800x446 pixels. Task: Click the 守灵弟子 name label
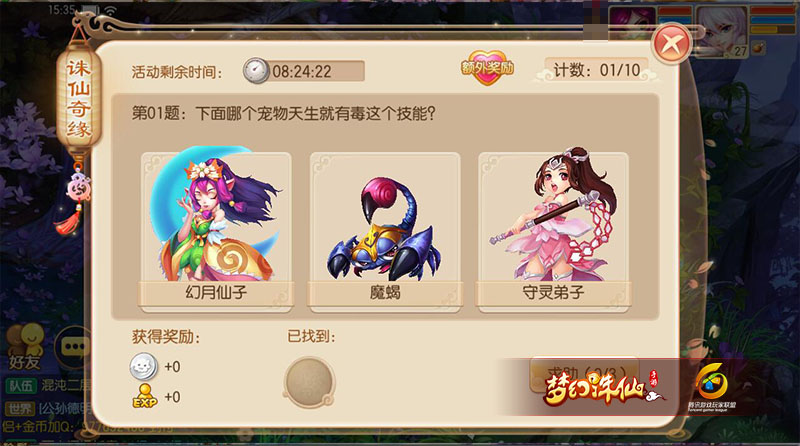point(554,292)
